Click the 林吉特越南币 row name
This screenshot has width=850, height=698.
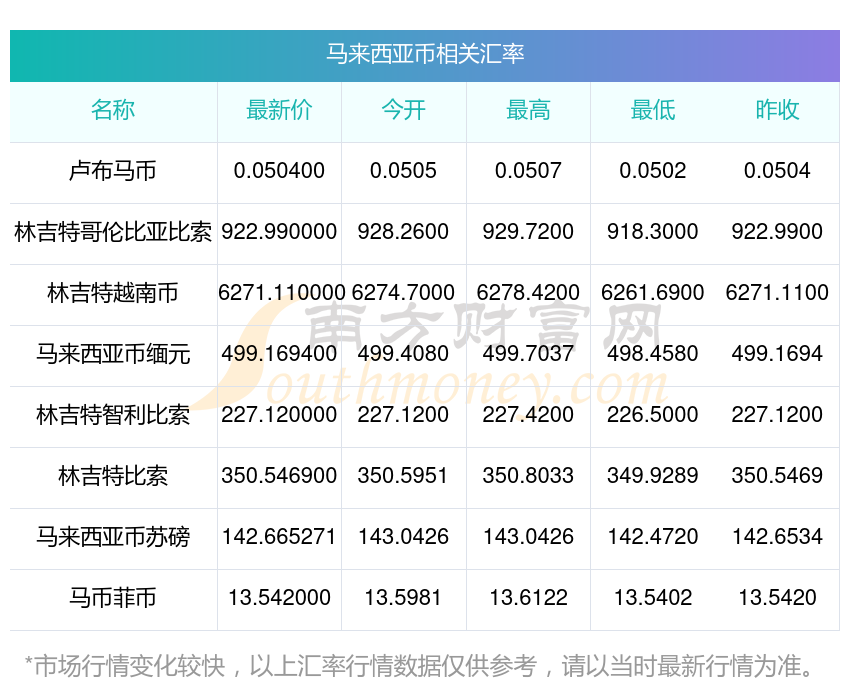113,293
